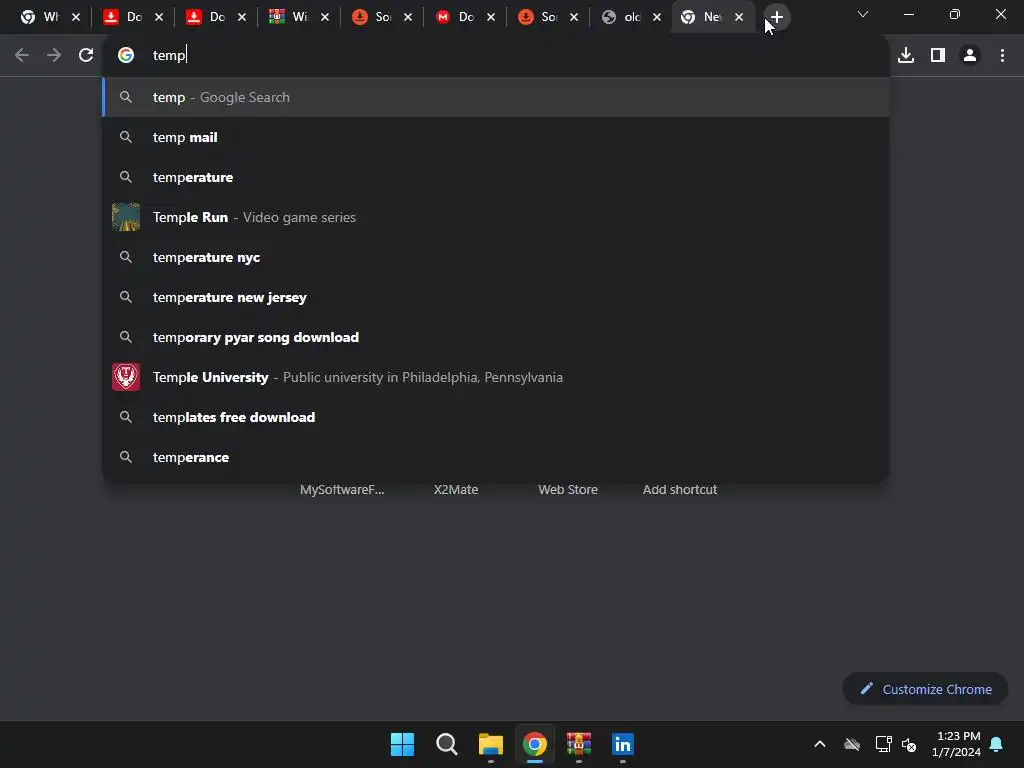Click Add shortcut
The height and width of the screenshot is (768, 1024).
click(680, 489)
